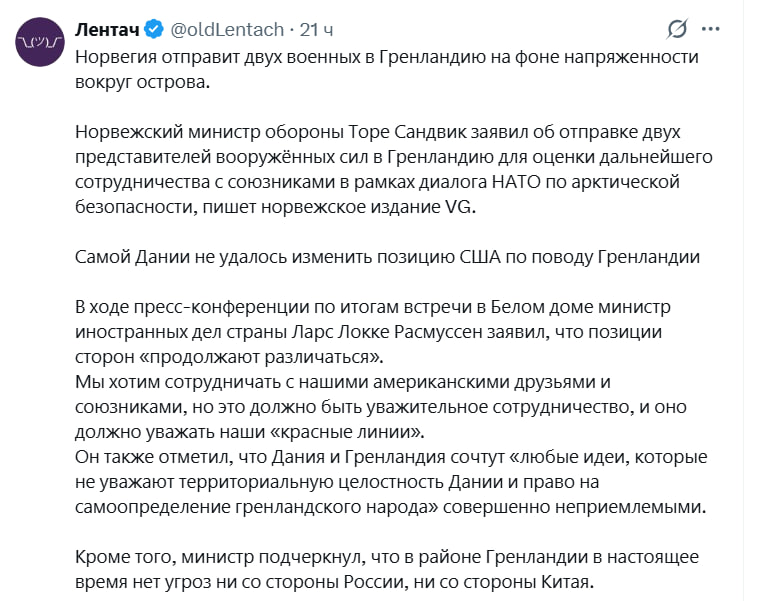
Task: Open the Лентач display name link
Action: coord(108,28)
